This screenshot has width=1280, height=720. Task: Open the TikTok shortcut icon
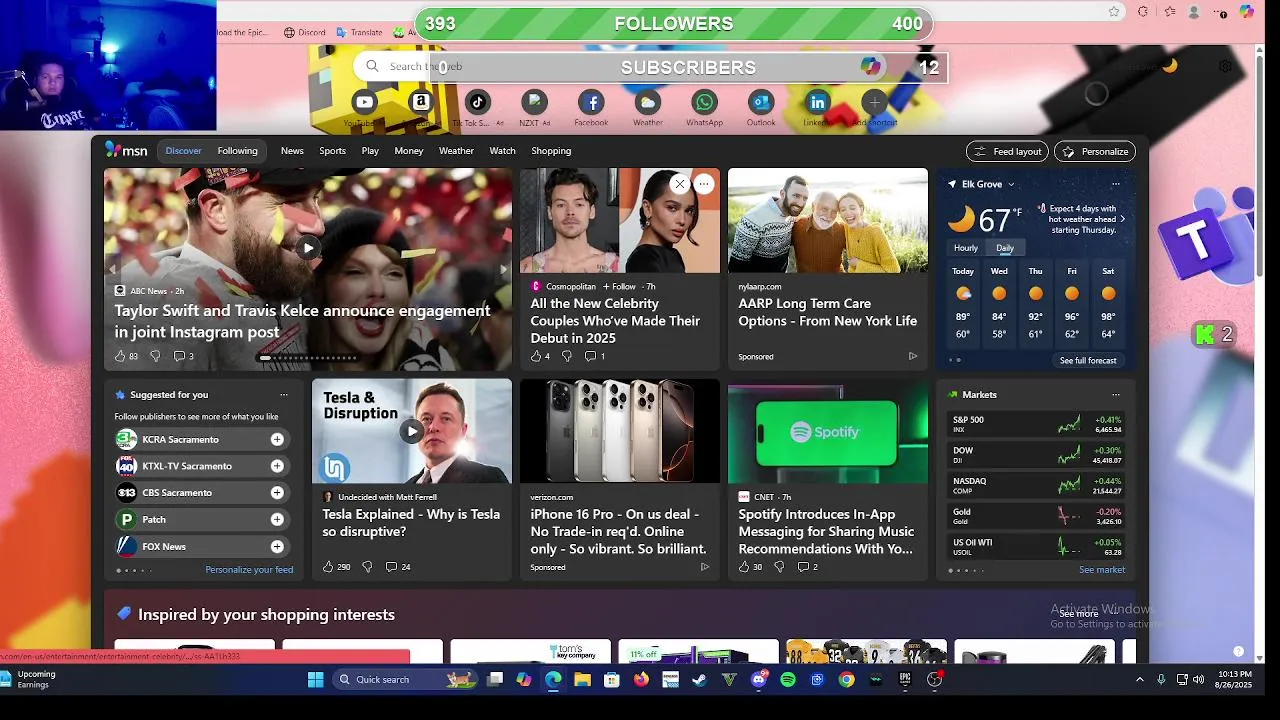[x=477, y=102]
